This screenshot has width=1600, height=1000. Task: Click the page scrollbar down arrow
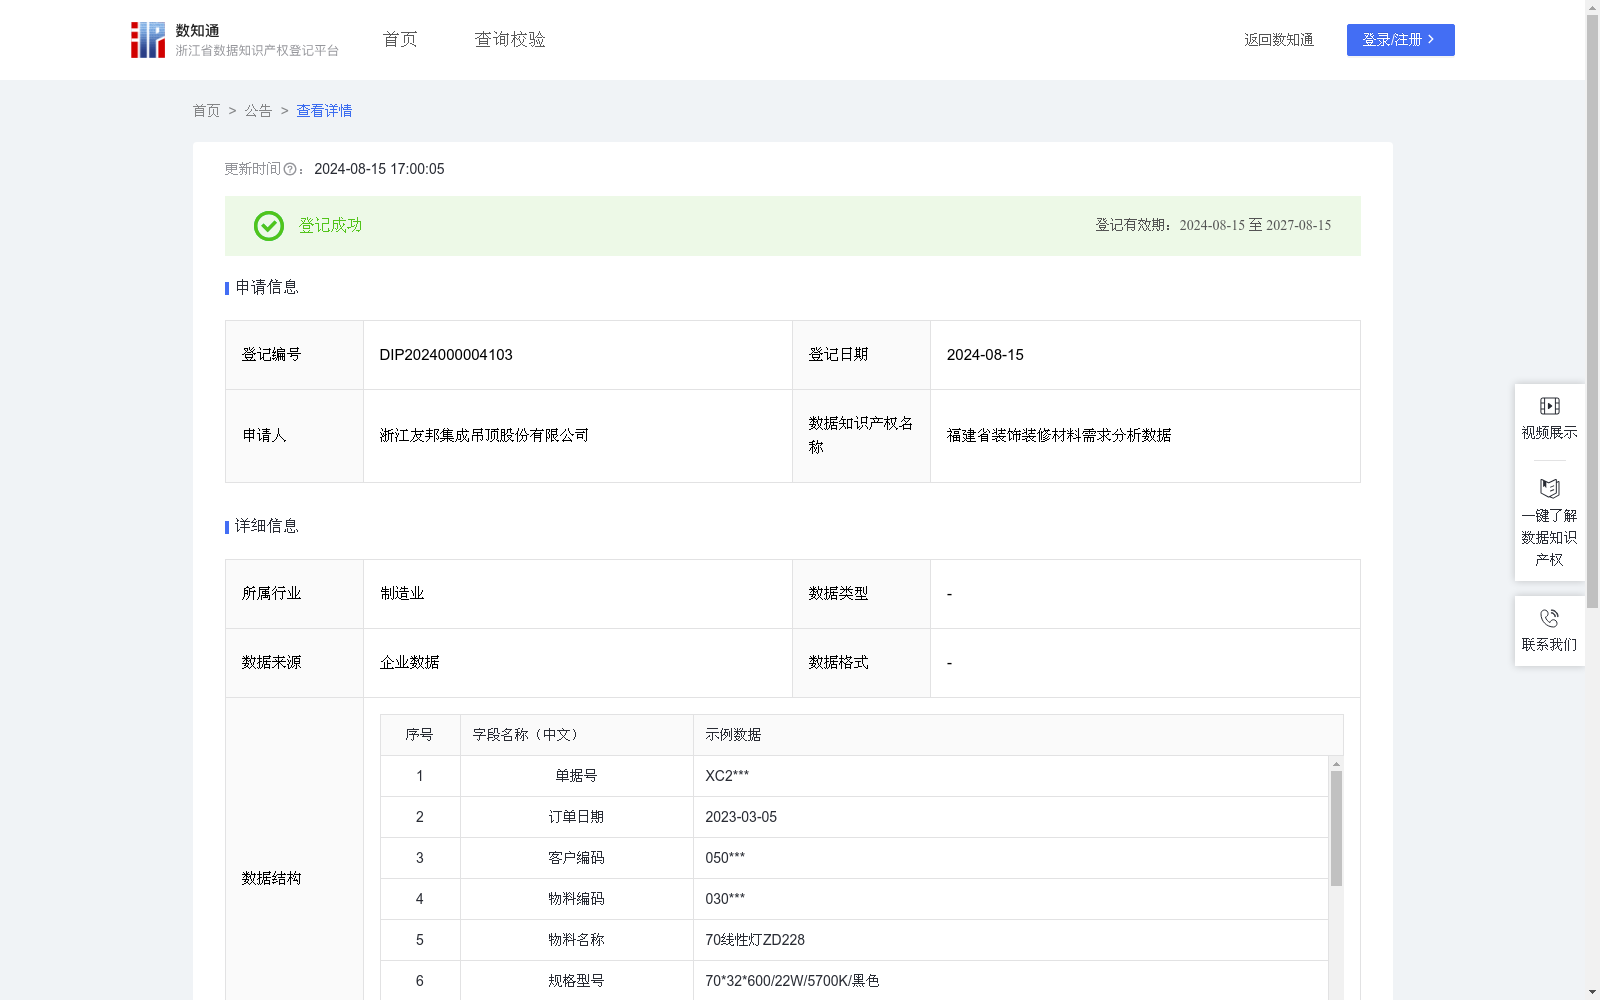pos(1592,992)
